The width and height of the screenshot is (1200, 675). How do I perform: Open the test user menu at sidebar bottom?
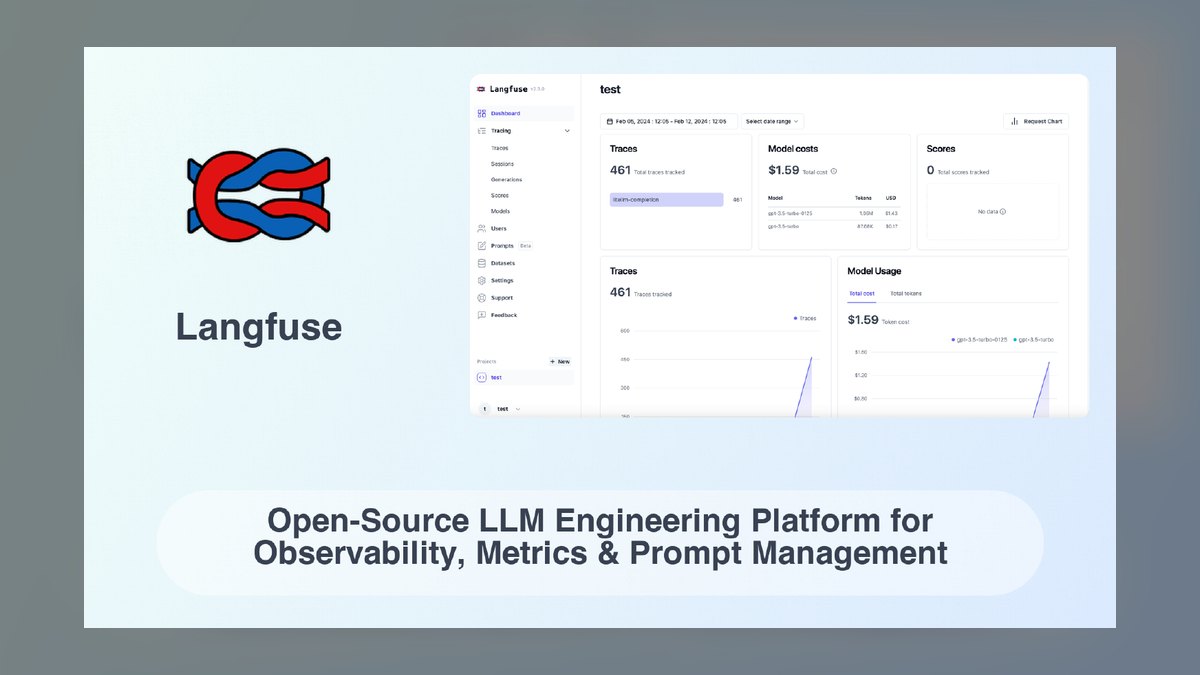click(501, 409)
